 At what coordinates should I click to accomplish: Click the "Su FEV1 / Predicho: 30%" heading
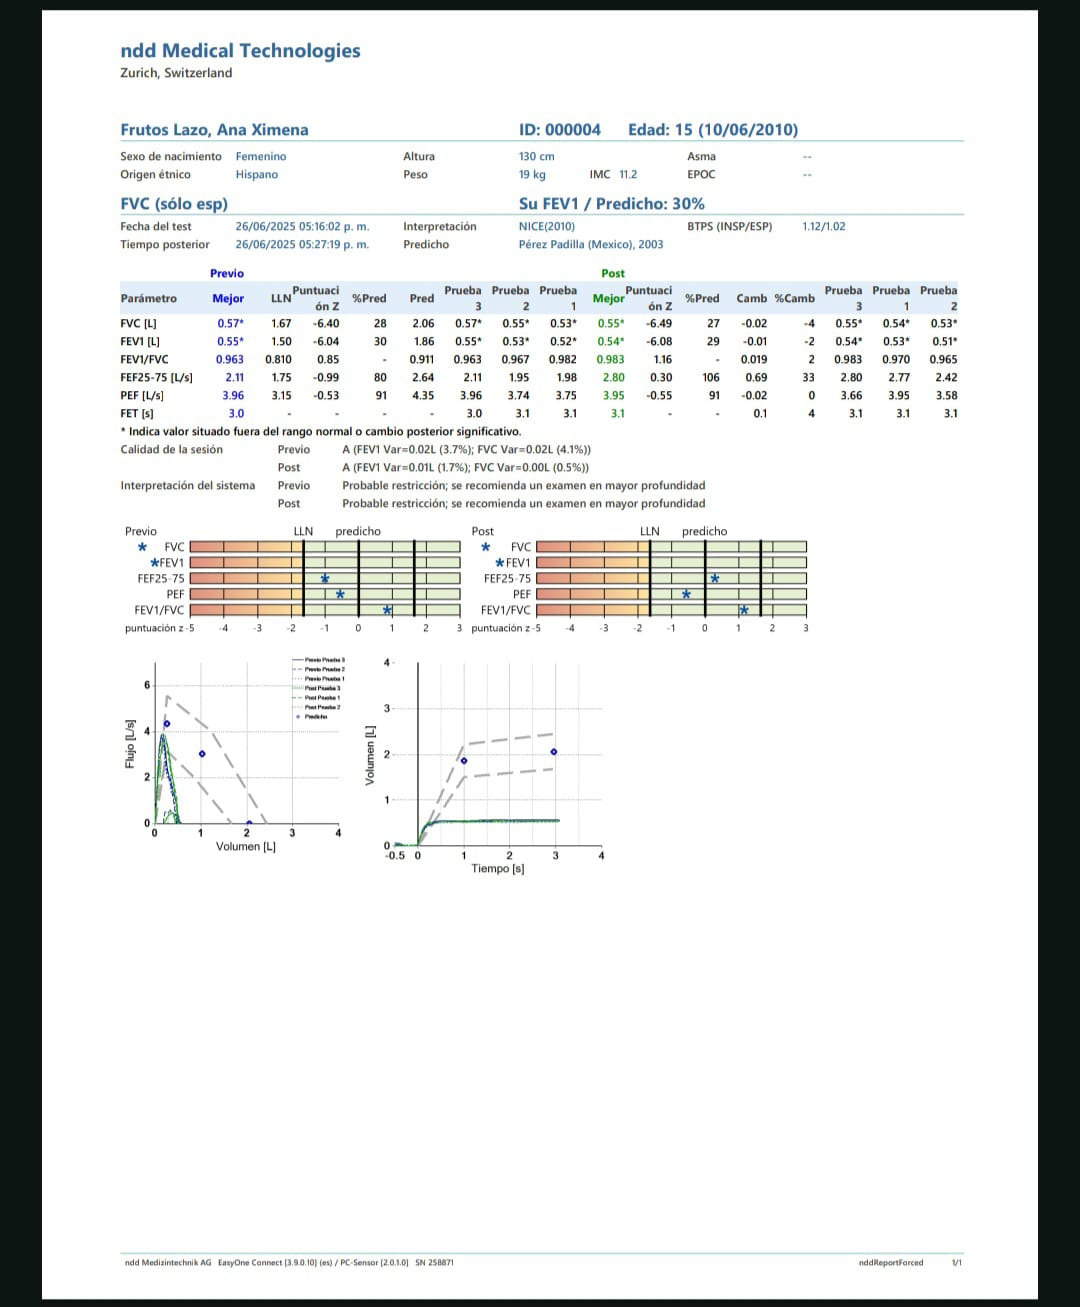click(611, 203)
